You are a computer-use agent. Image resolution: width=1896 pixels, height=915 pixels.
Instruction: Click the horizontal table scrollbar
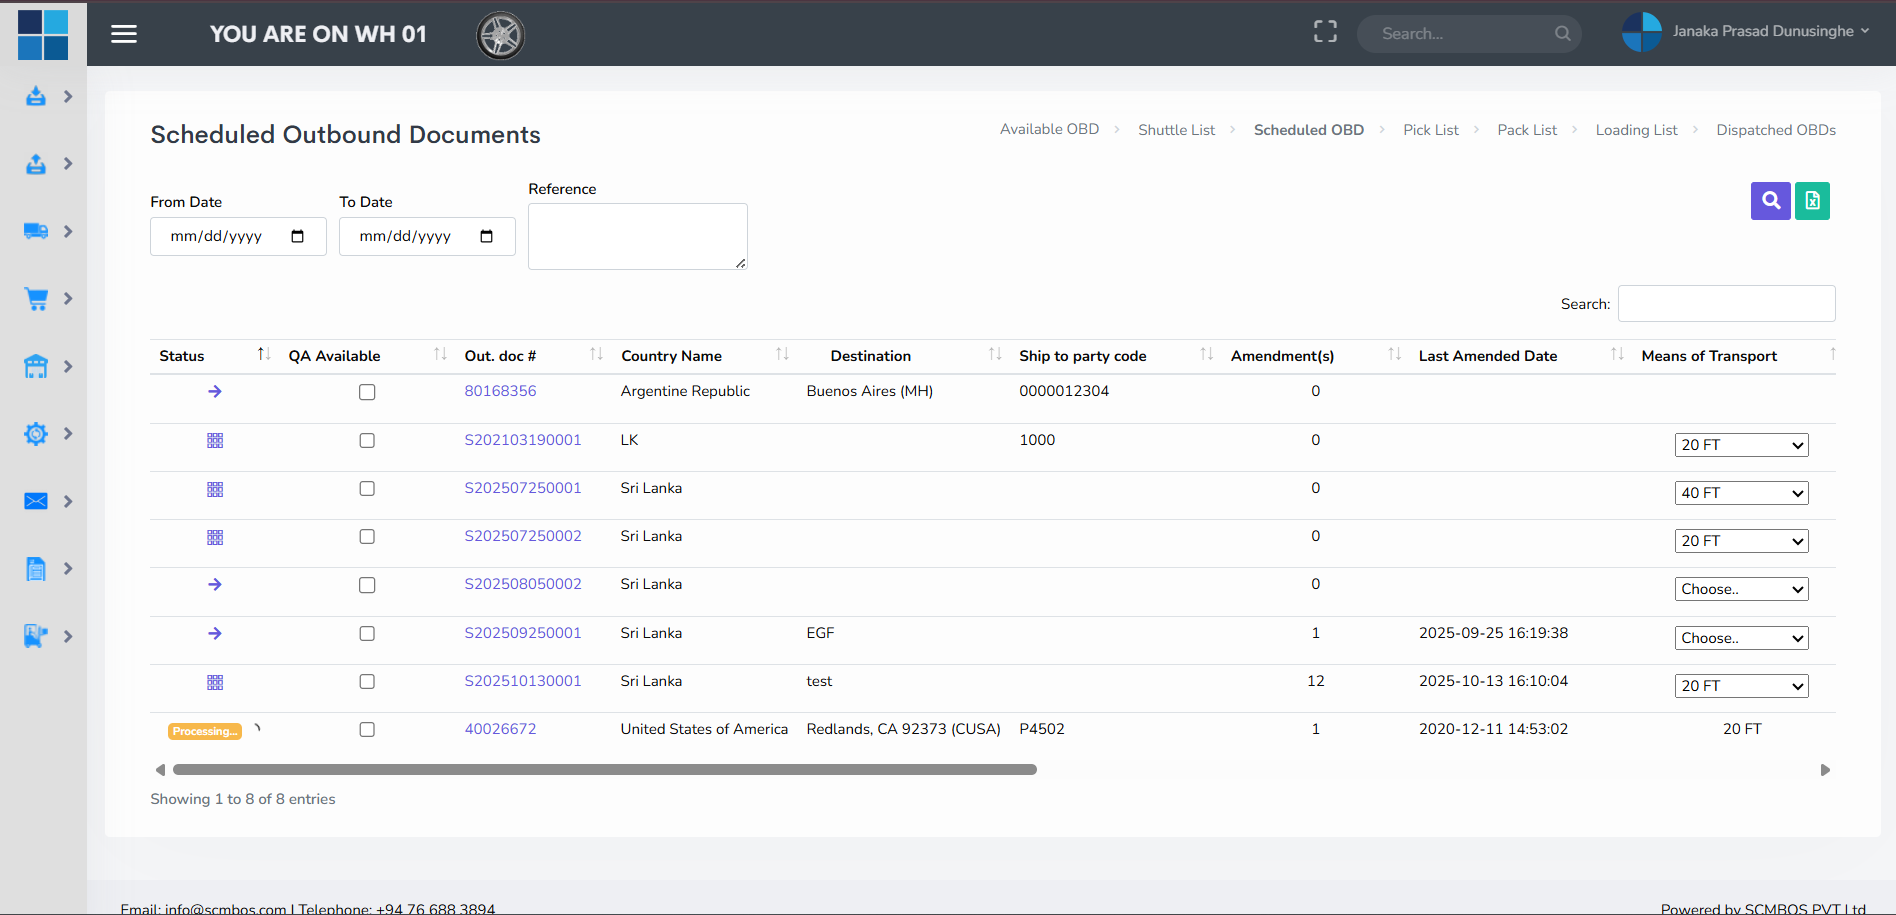pos(604,770)
